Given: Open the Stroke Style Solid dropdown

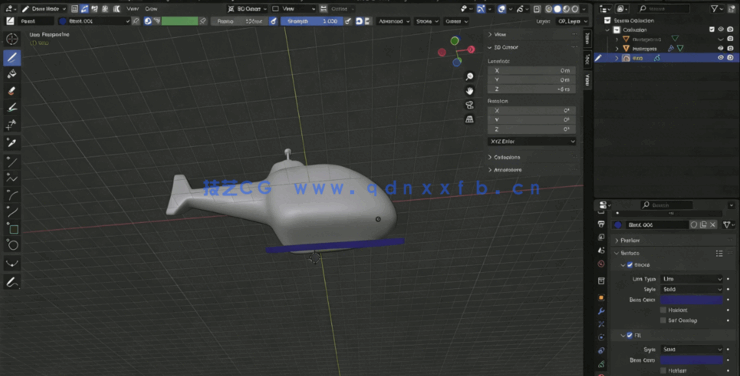Looking at the screenshot, I should pos(691,289).
